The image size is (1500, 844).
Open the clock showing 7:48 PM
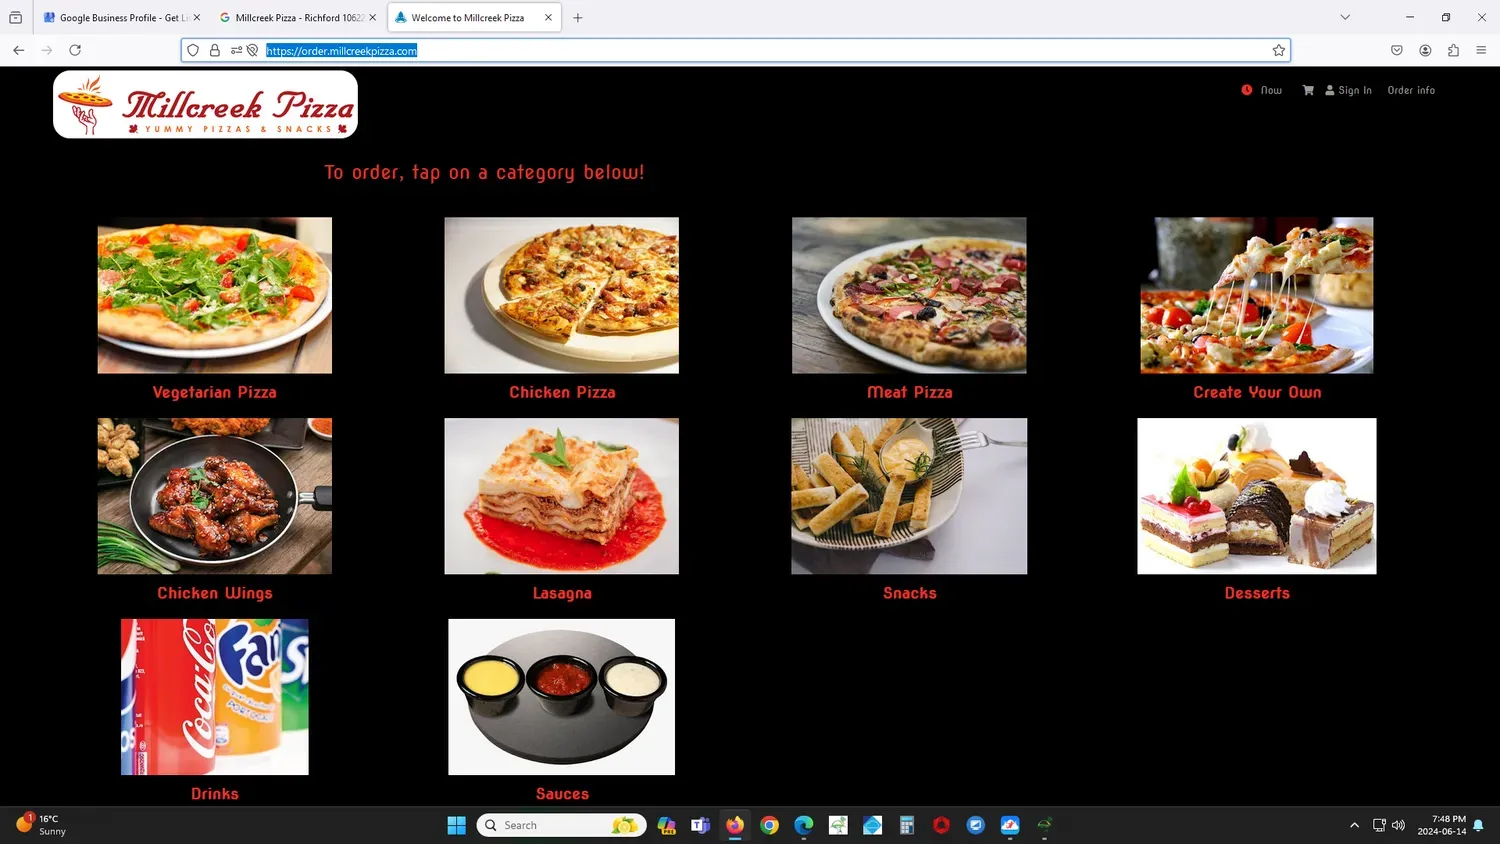1441,825
